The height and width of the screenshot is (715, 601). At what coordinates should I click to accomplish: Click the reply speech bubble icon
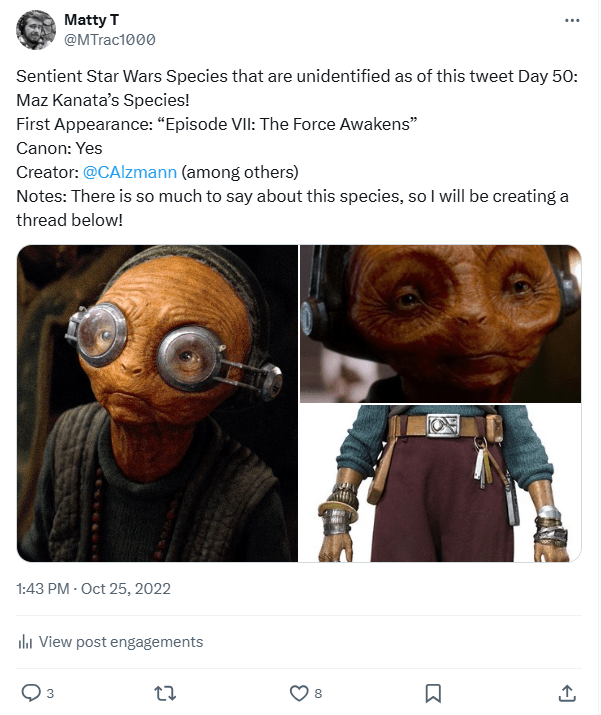31,693
